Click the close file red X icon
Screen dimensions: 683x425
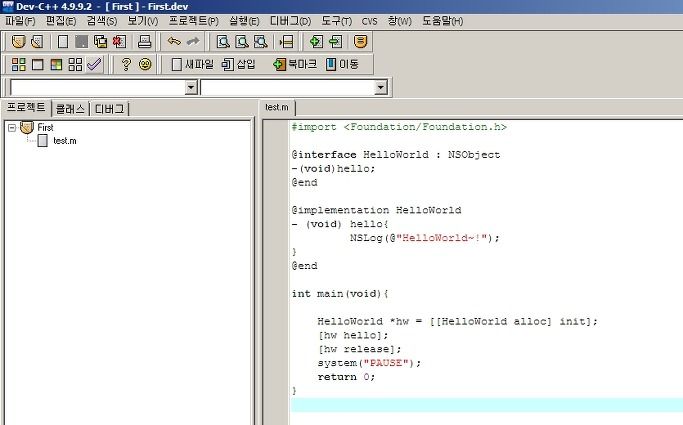tap(119, 41)
